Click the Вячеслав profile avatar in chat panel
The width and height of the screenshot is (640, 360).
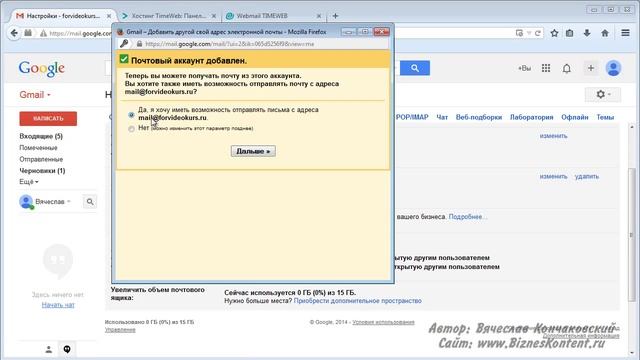(26, 202)
